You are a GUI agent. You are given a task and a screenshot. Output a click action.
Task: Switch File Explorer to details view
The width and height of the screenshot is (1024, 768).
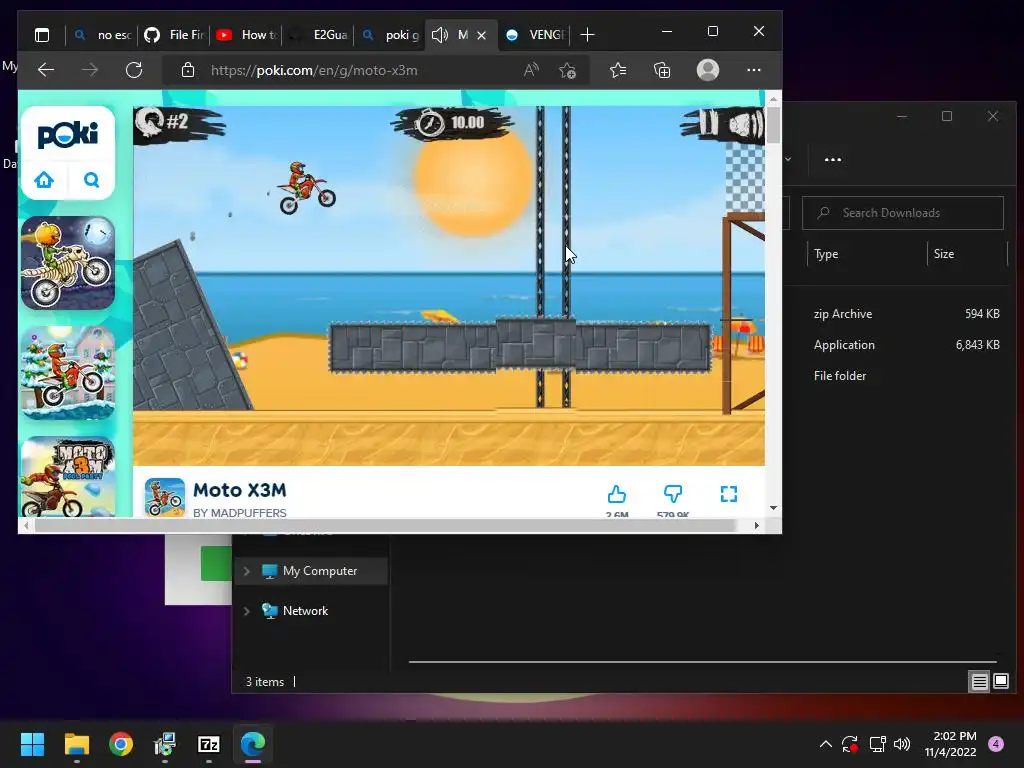click(980, 682)
